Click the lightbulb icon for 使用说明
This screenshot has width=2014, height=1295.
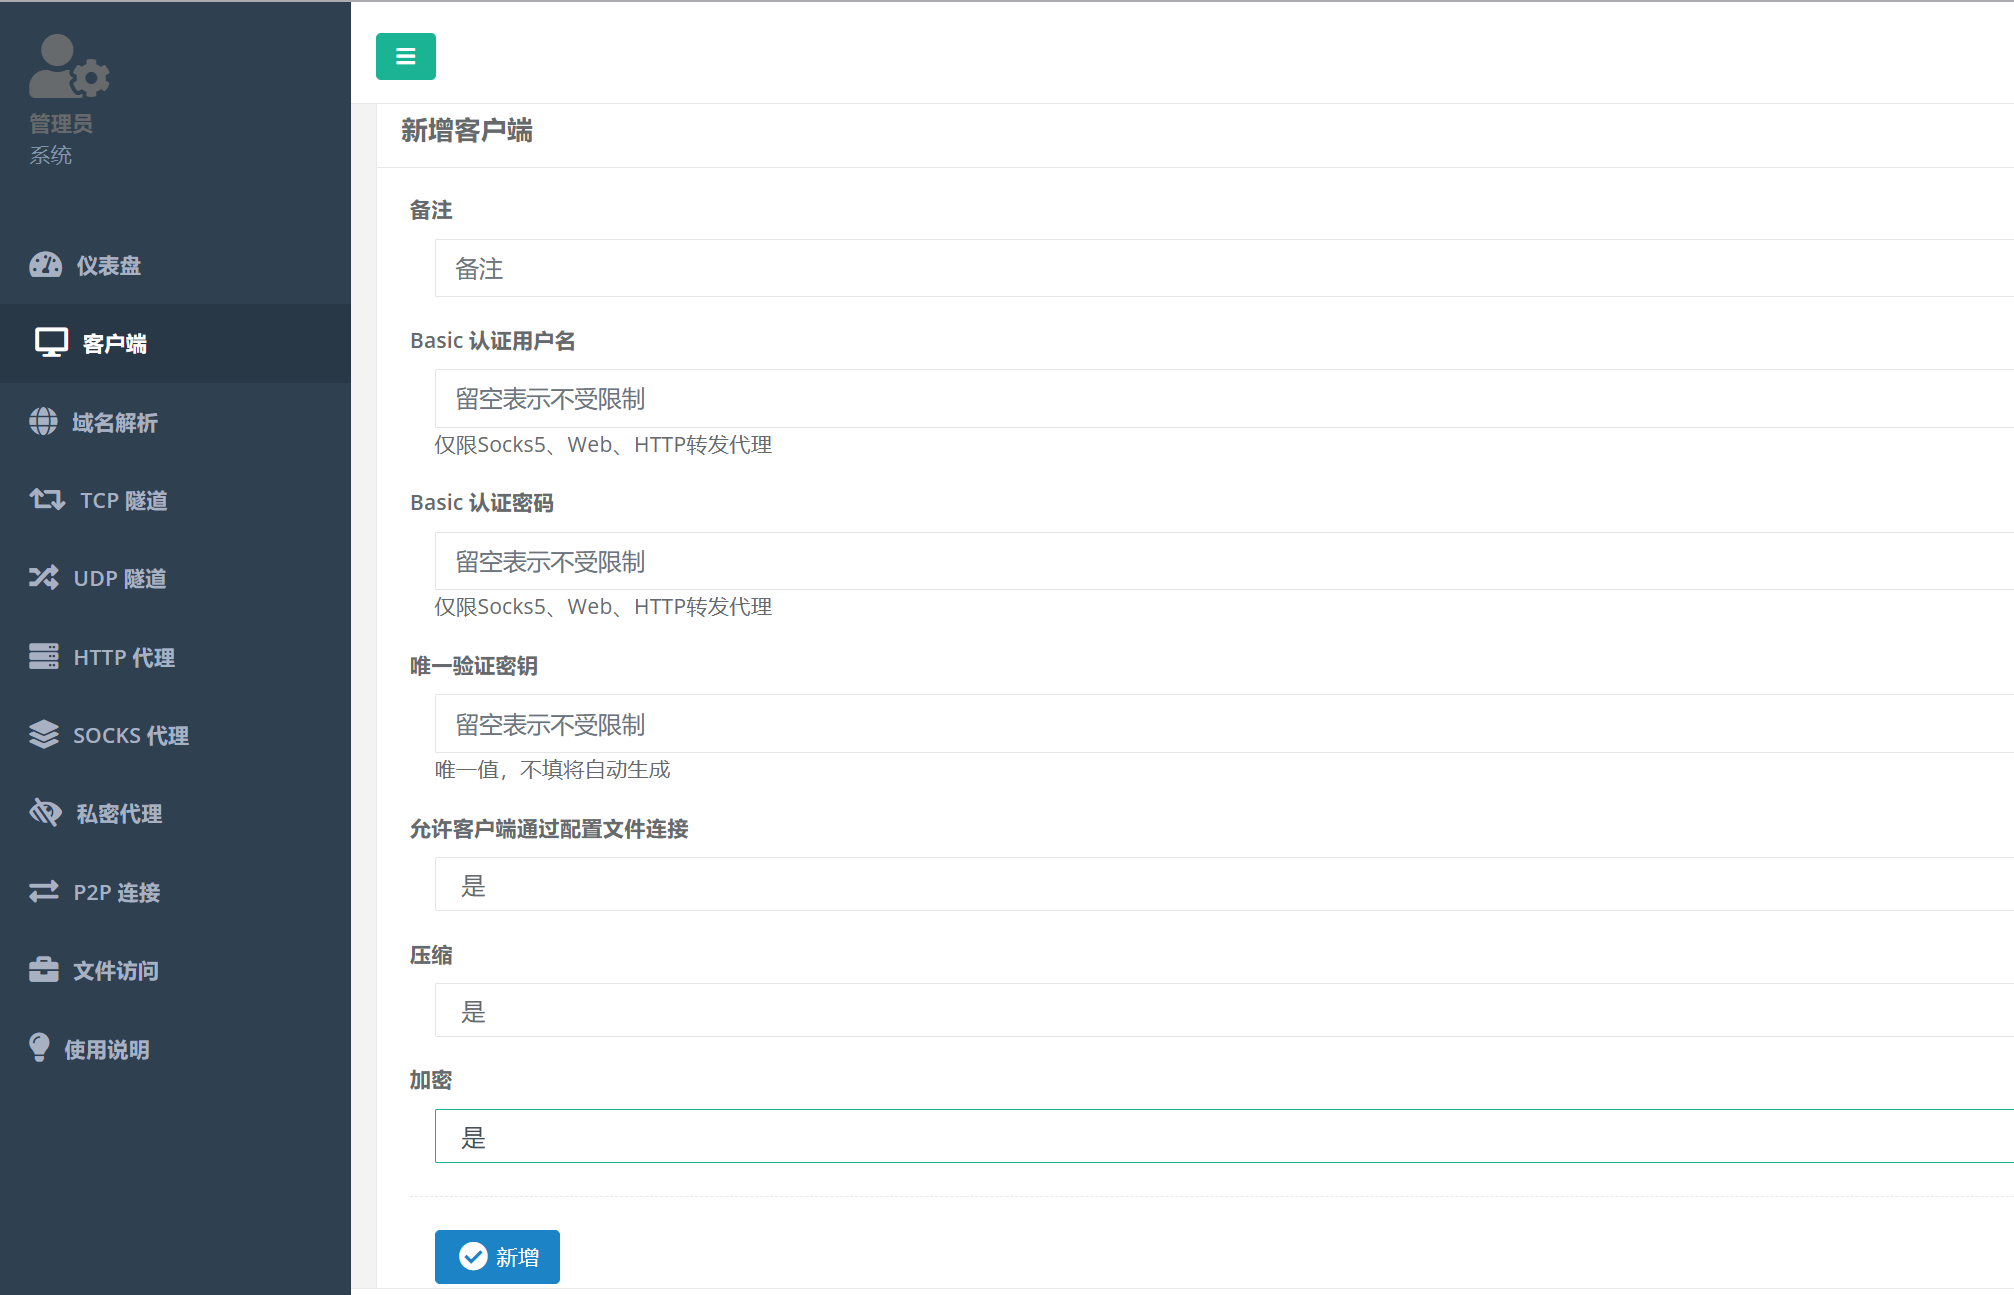(39, 1048)
